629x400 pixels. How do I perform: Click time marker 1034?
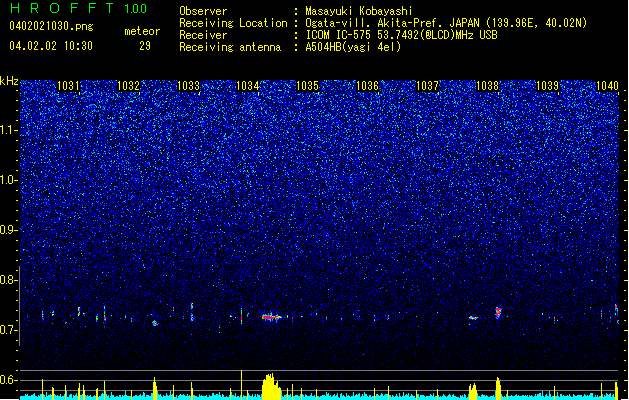[248, 86]
